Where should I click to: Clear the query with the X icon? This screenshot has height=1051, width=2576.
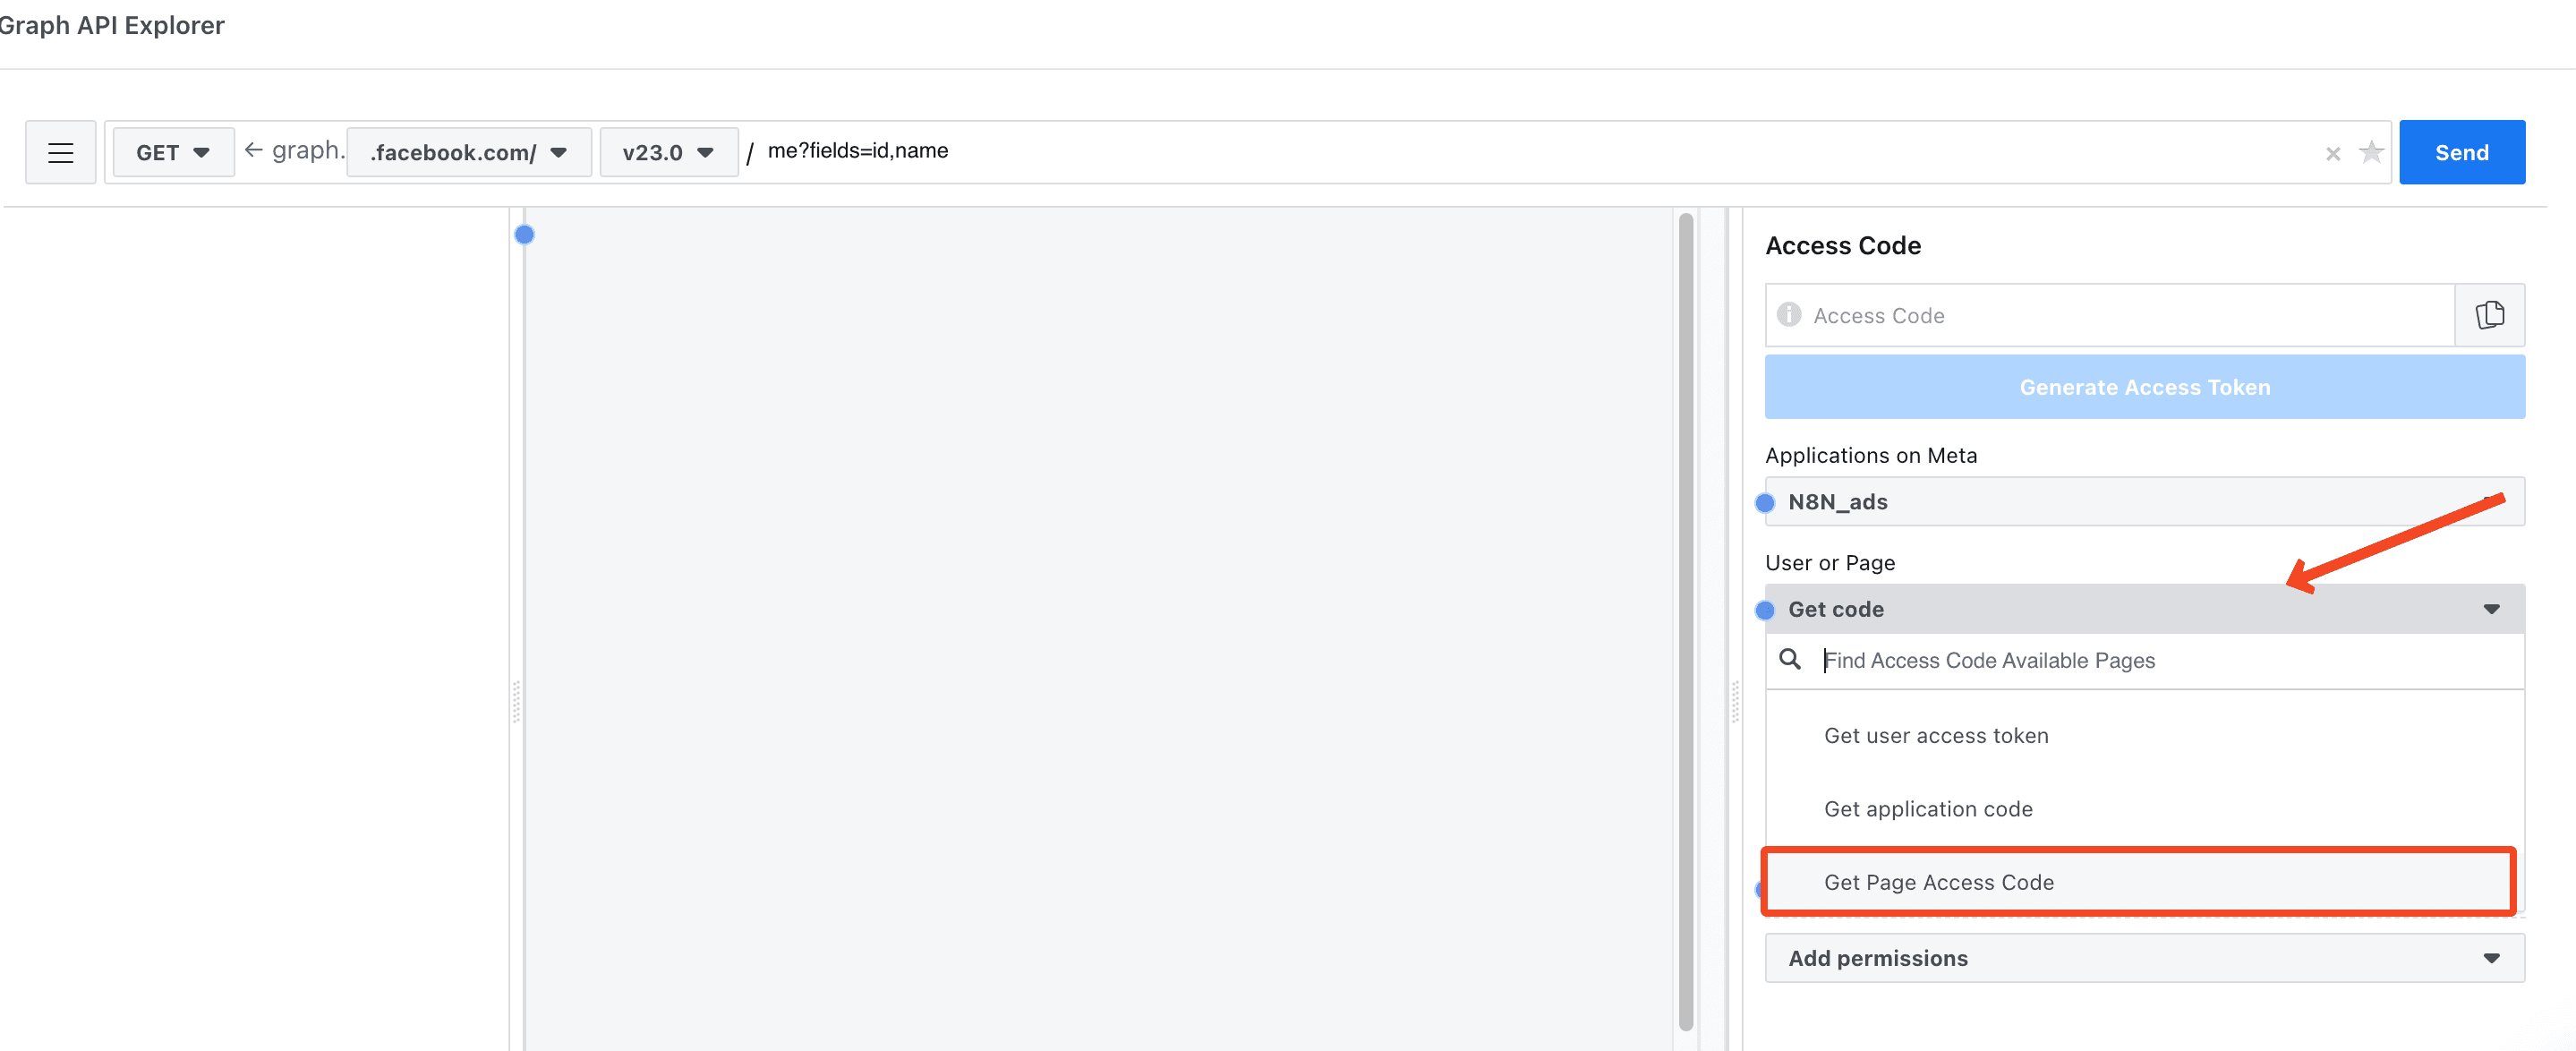click(x=2332, y=153)
